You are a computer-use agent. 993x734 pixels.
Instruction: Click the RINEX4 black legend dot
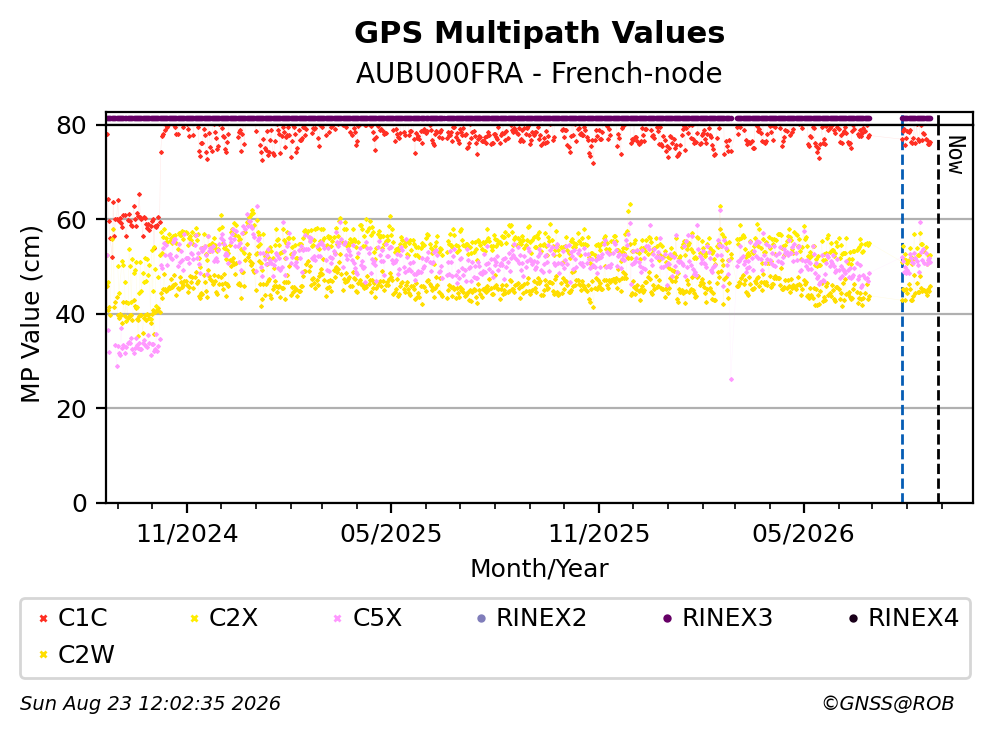pos(854,619)
